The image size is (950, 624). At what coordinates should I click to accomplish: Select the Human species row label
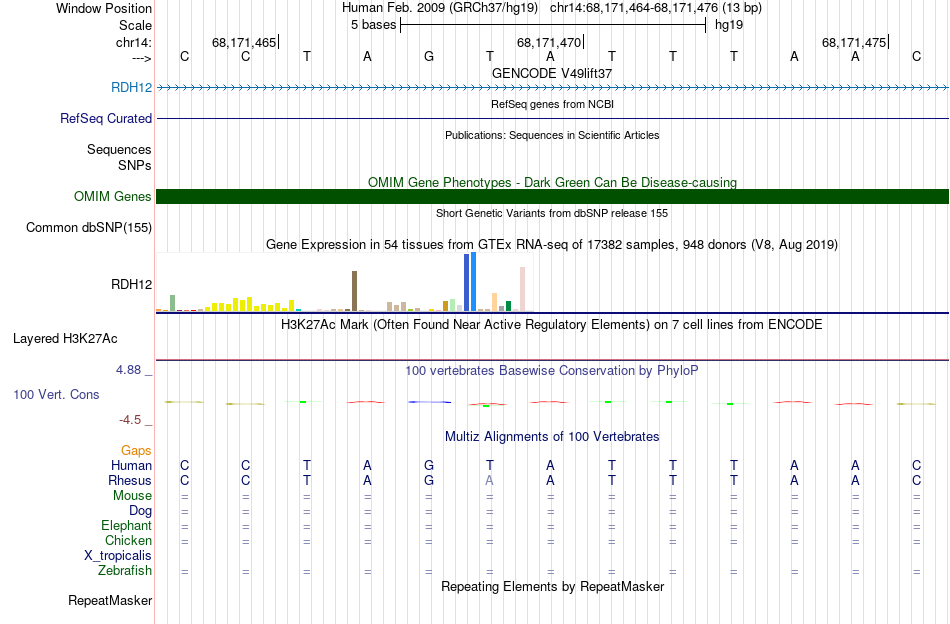pyautogui.click(x=131, y=465)
